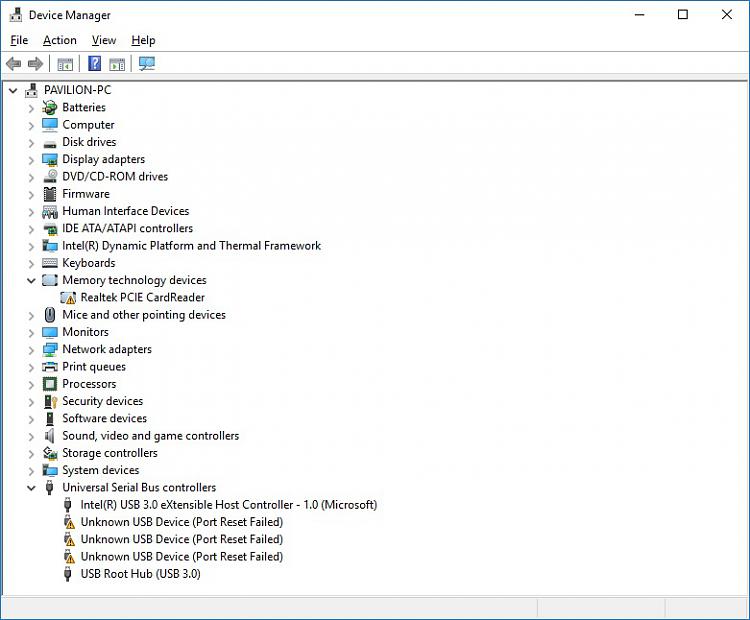Click the Network adapters category icon
Image resolution: width=750 pixels, height=620 pixels.
(x=50, y=350)
